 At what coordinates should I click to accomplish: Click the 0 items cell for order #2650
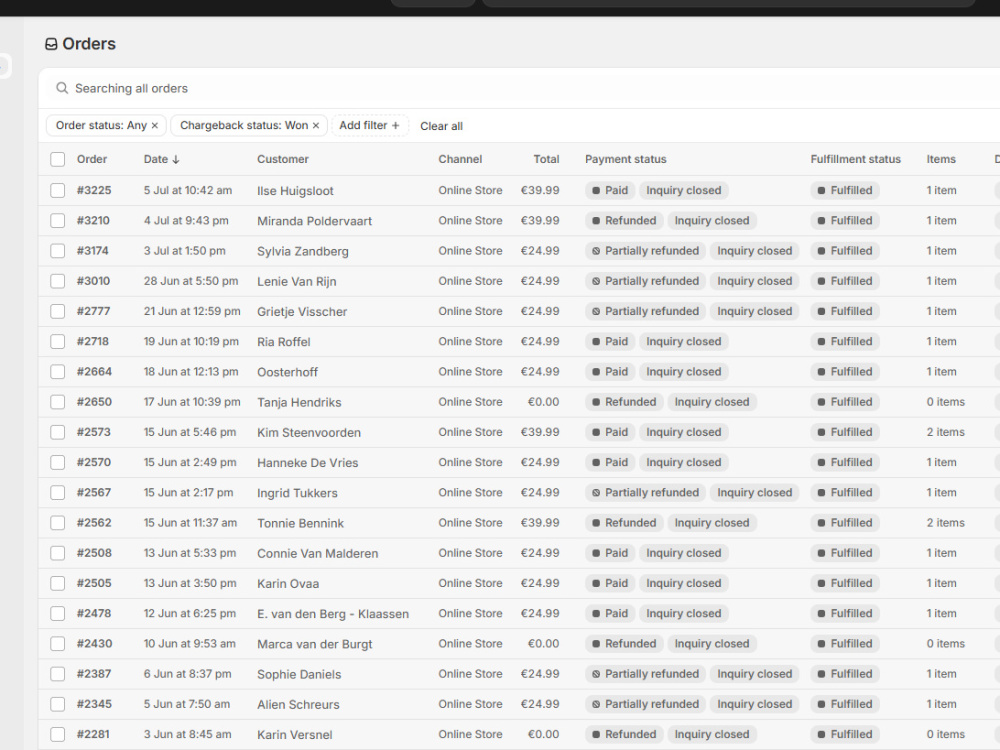(x=945, y=402)
